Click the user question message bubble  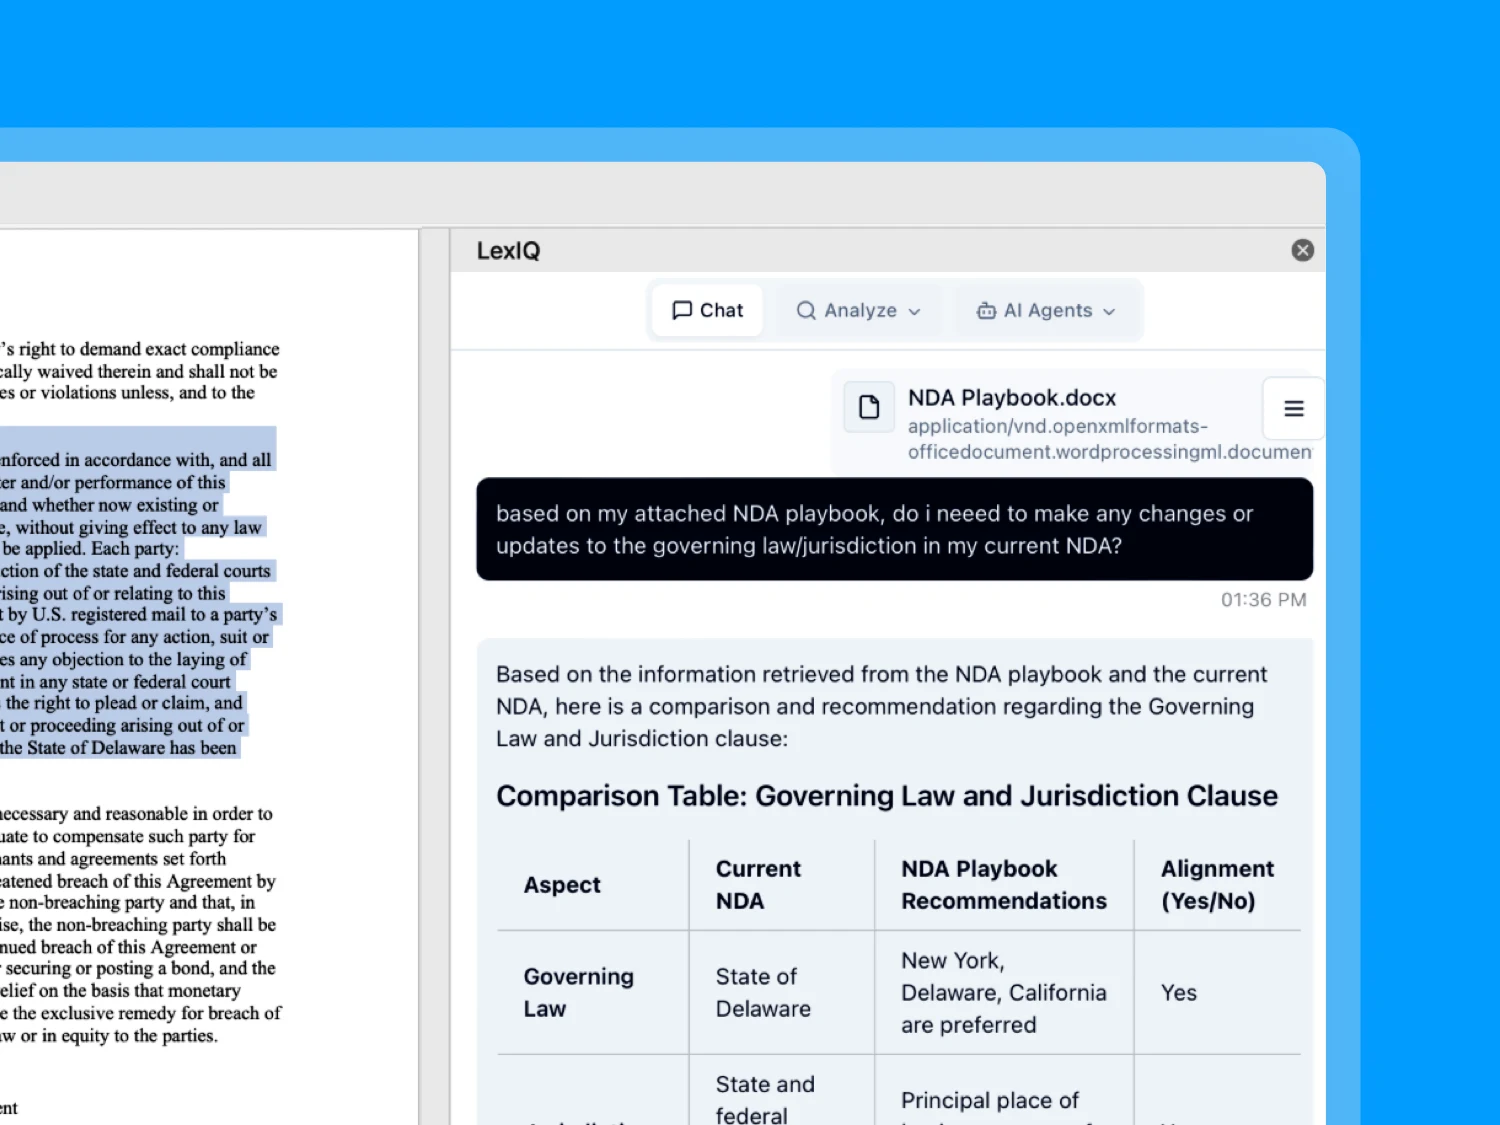[x=894, y=529]
